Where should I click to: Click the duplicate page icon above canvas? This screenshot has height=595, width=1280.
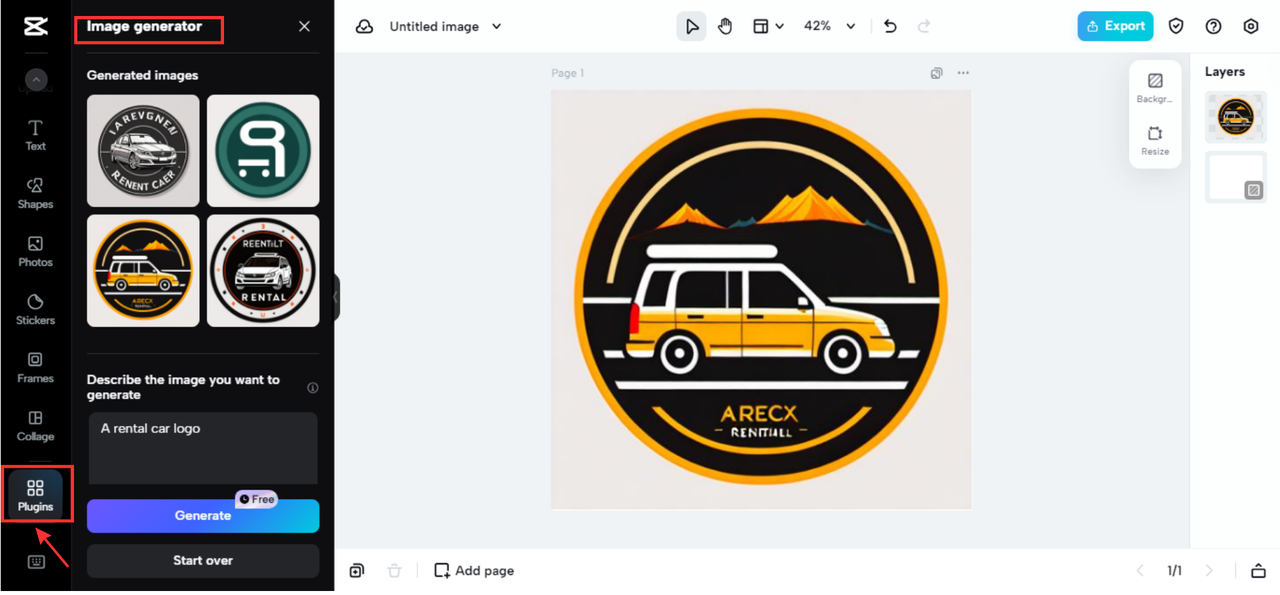pos(936,73)
